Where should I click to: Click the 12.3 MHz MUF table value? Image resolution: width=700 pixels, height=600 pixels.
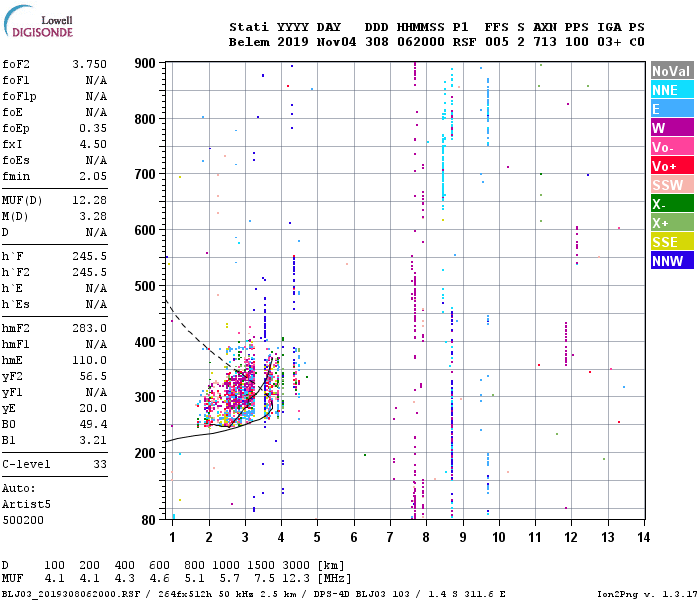pos(296,579)
